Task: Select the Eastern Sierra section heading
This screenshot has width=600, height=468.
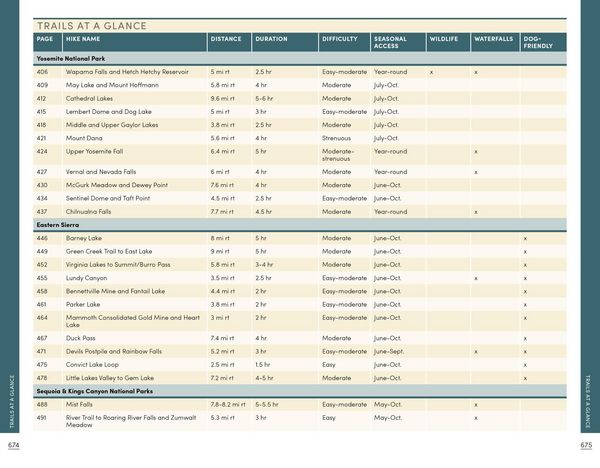Action: click(58, 225)
